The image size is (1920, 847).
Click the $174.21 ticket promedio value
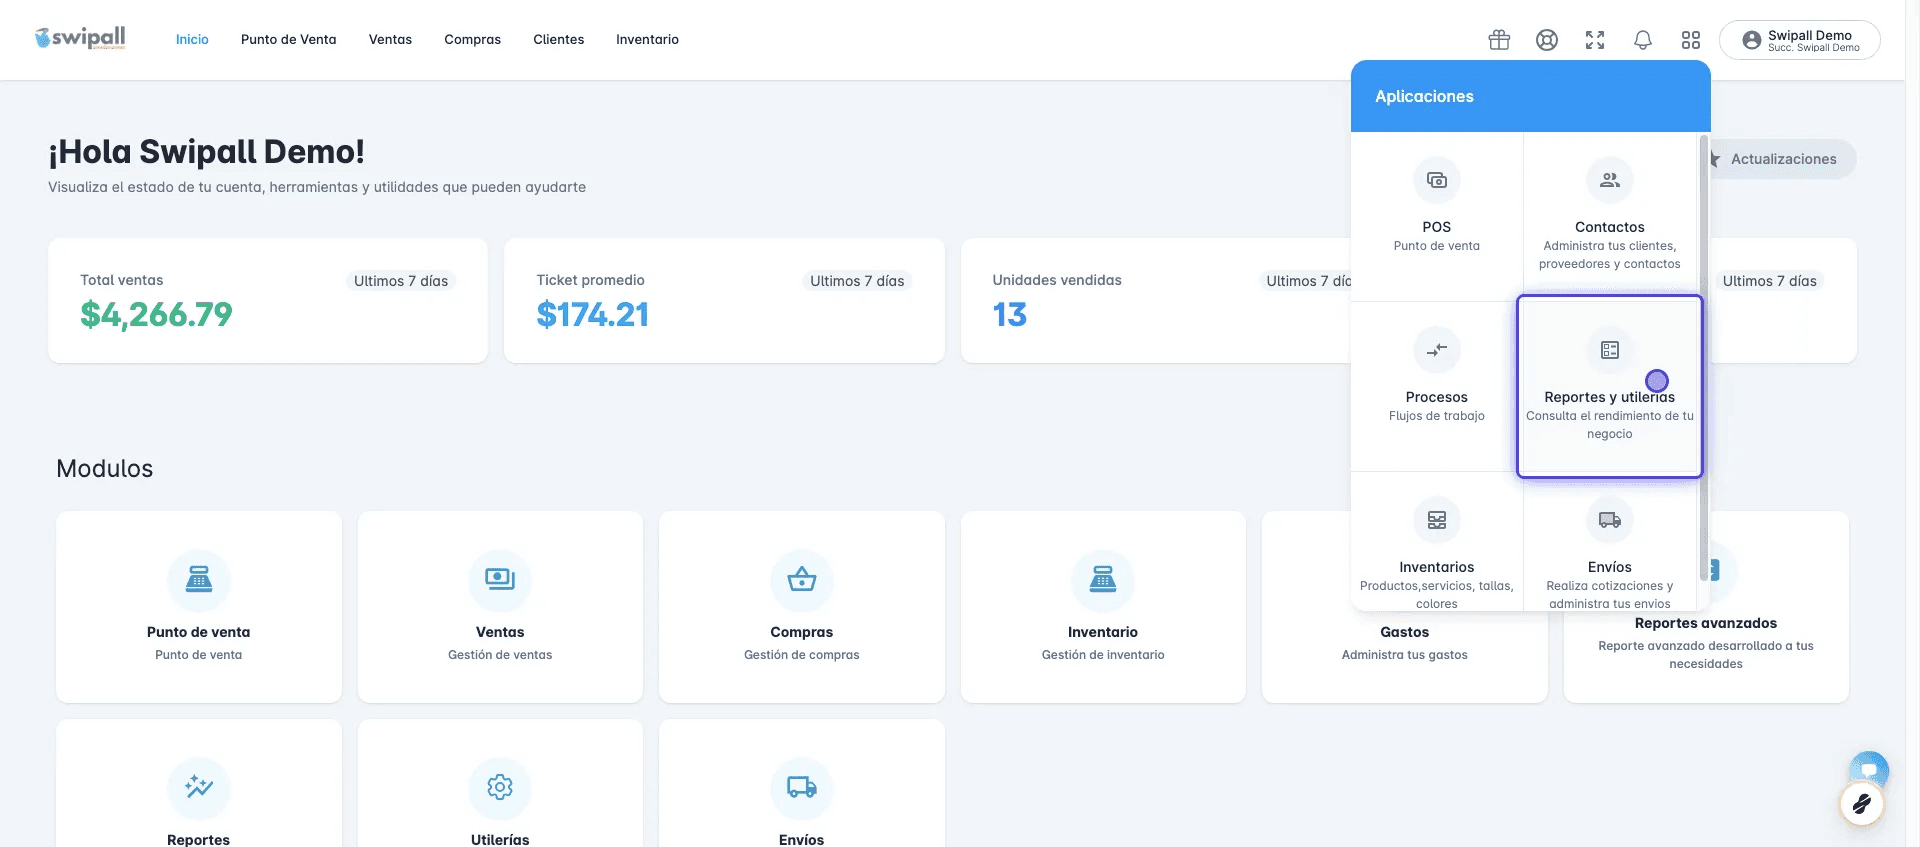click(593, 315)
